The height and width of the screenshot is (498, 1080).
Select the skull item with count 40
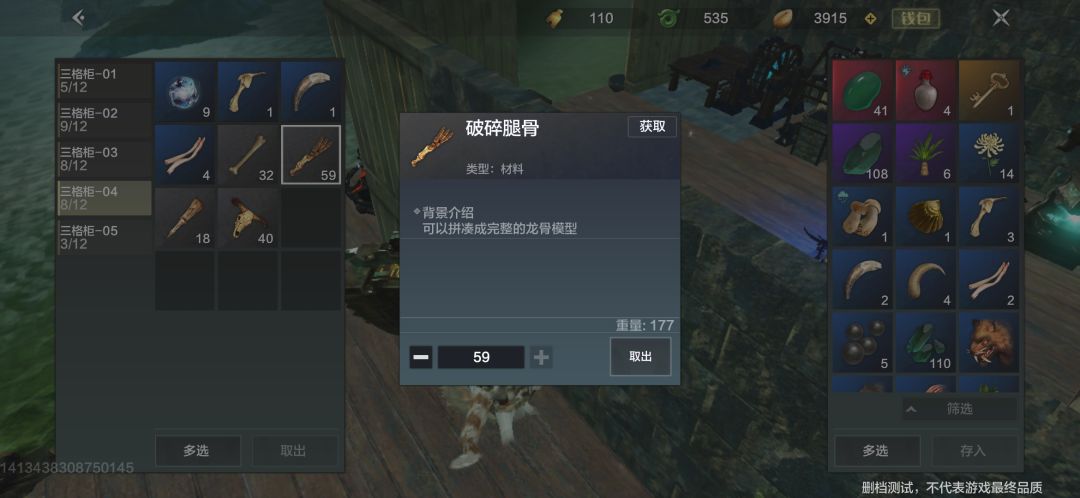[x=248, y=218]
